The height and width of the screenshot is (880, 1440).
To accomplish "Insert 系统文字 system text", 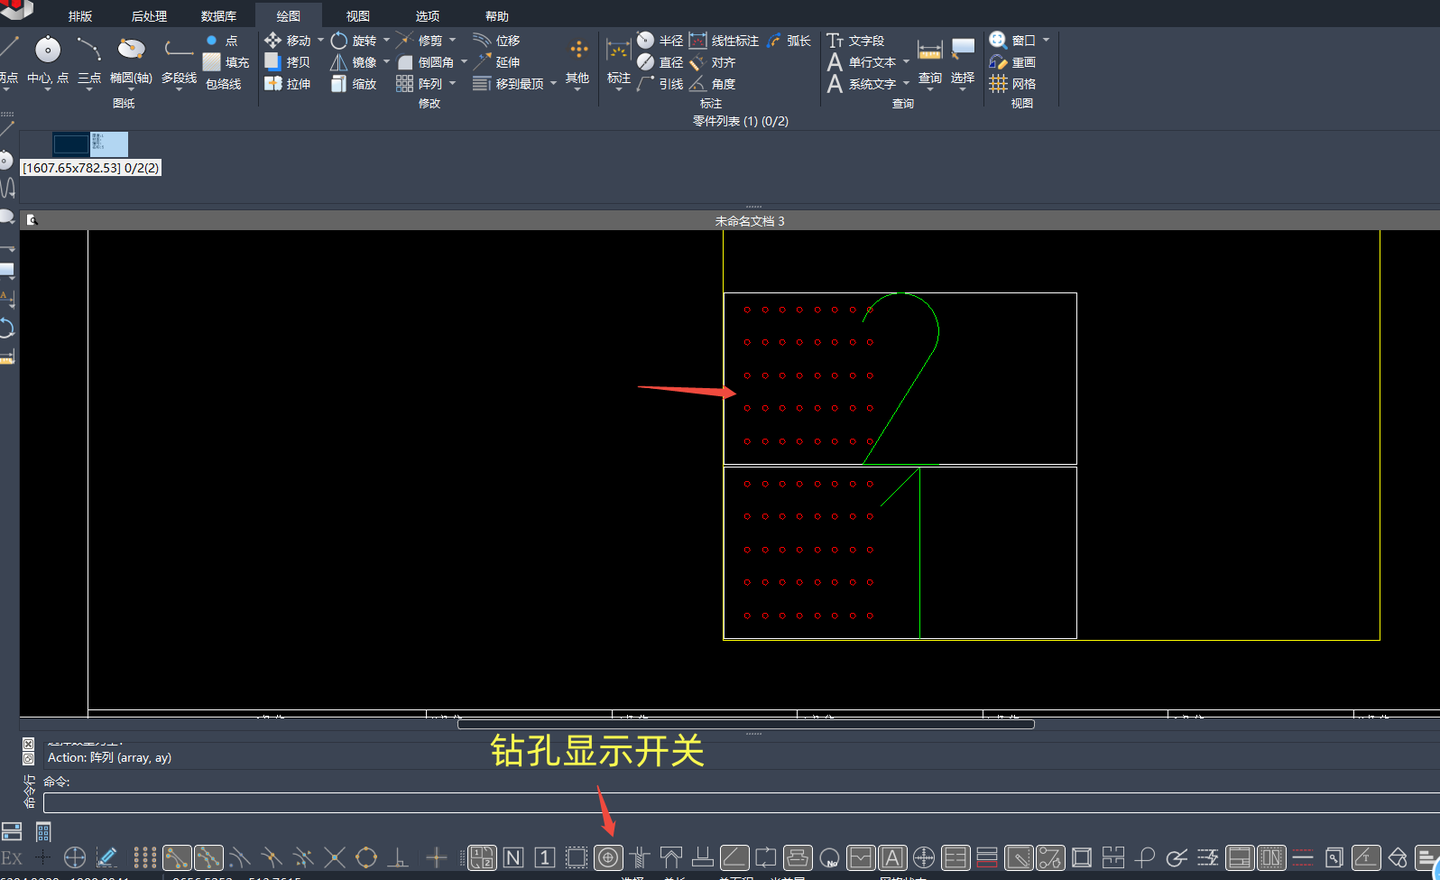I will pyautogui.click(x=862, y=84).
